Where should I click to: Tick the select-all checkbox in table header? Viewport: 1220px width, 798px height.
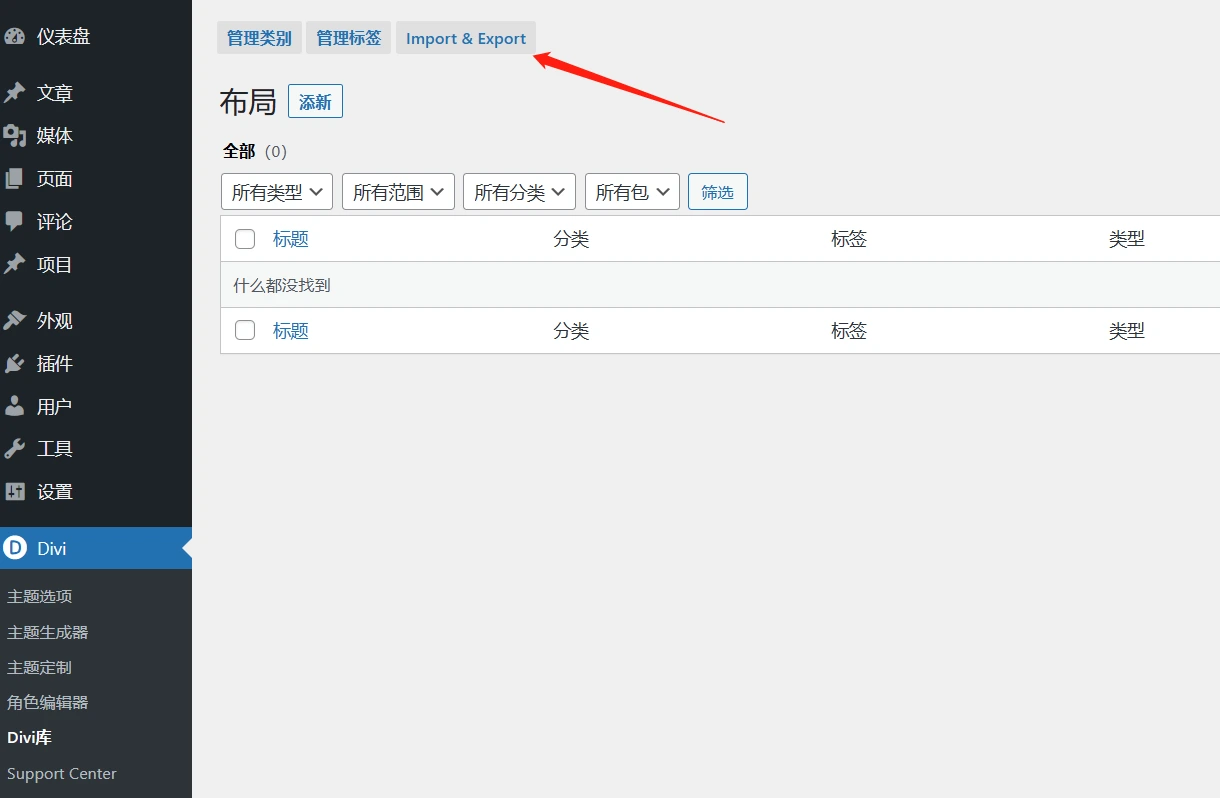click(x=245, y=239)
